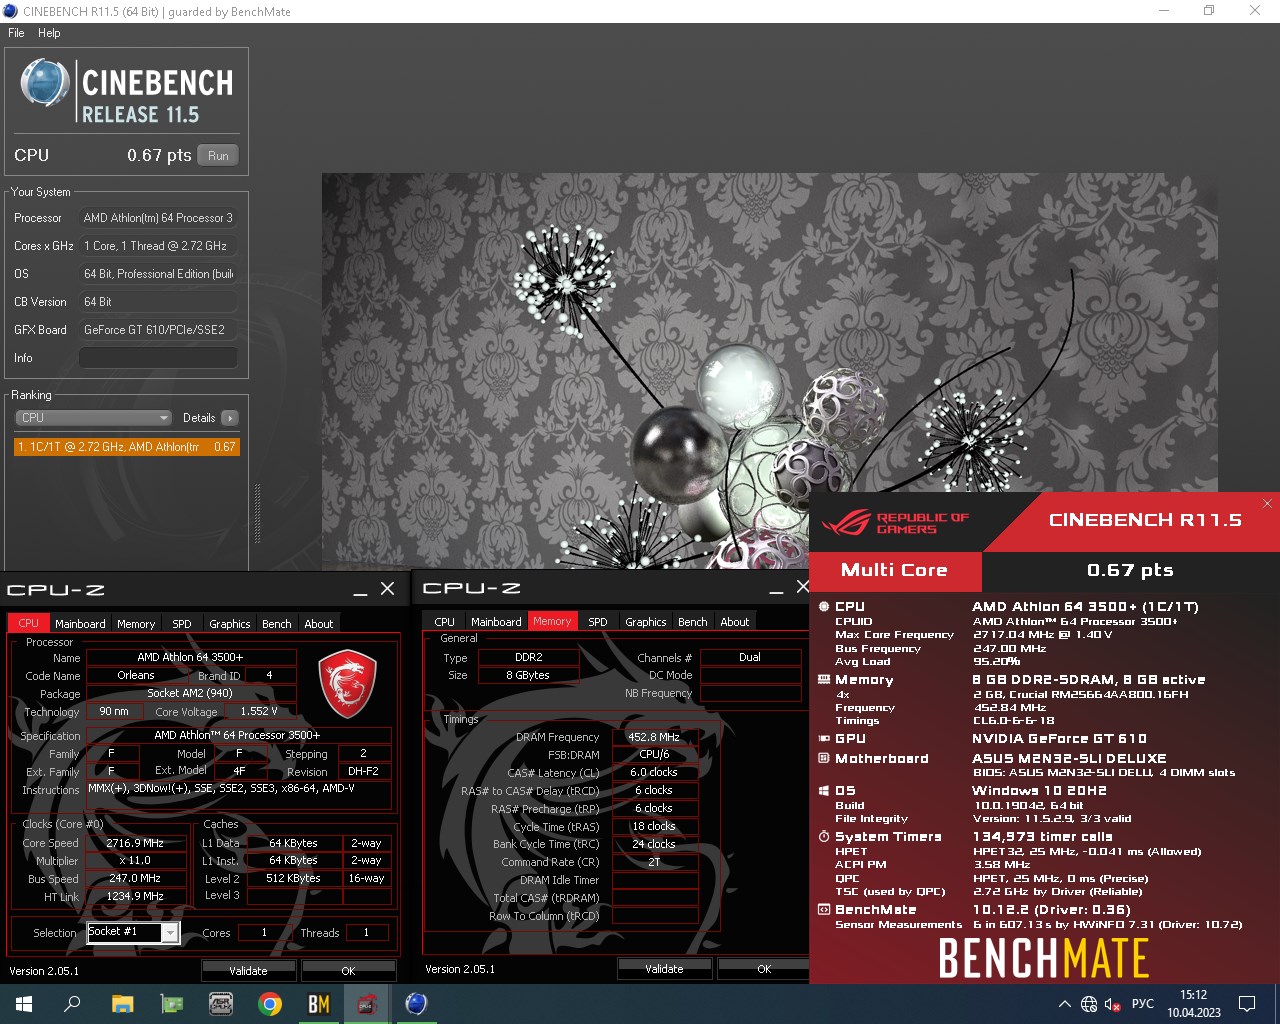Click the BENCHMATE logo at panel bottom
This screenshot has width=1280, height=1024.
[1043, 960]
